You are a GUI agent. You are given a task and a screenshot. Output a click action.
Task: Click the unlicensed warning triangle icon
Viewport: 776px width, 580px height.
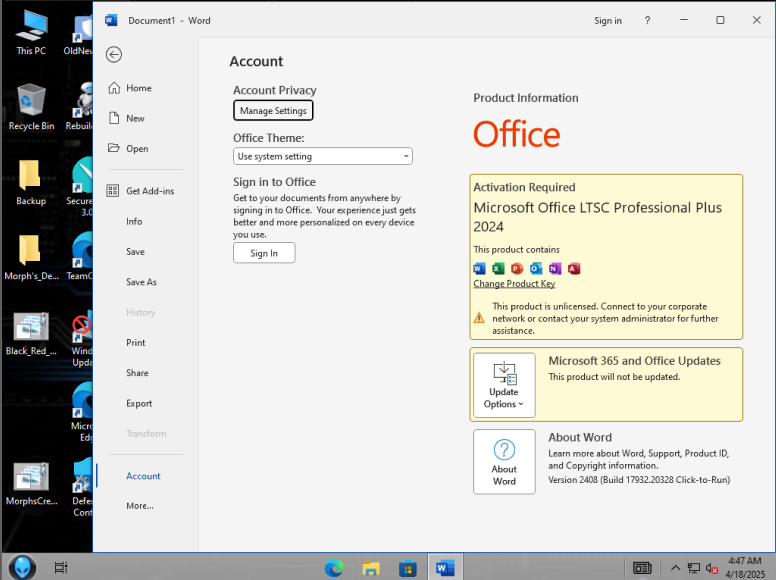[x=479, y=318]
